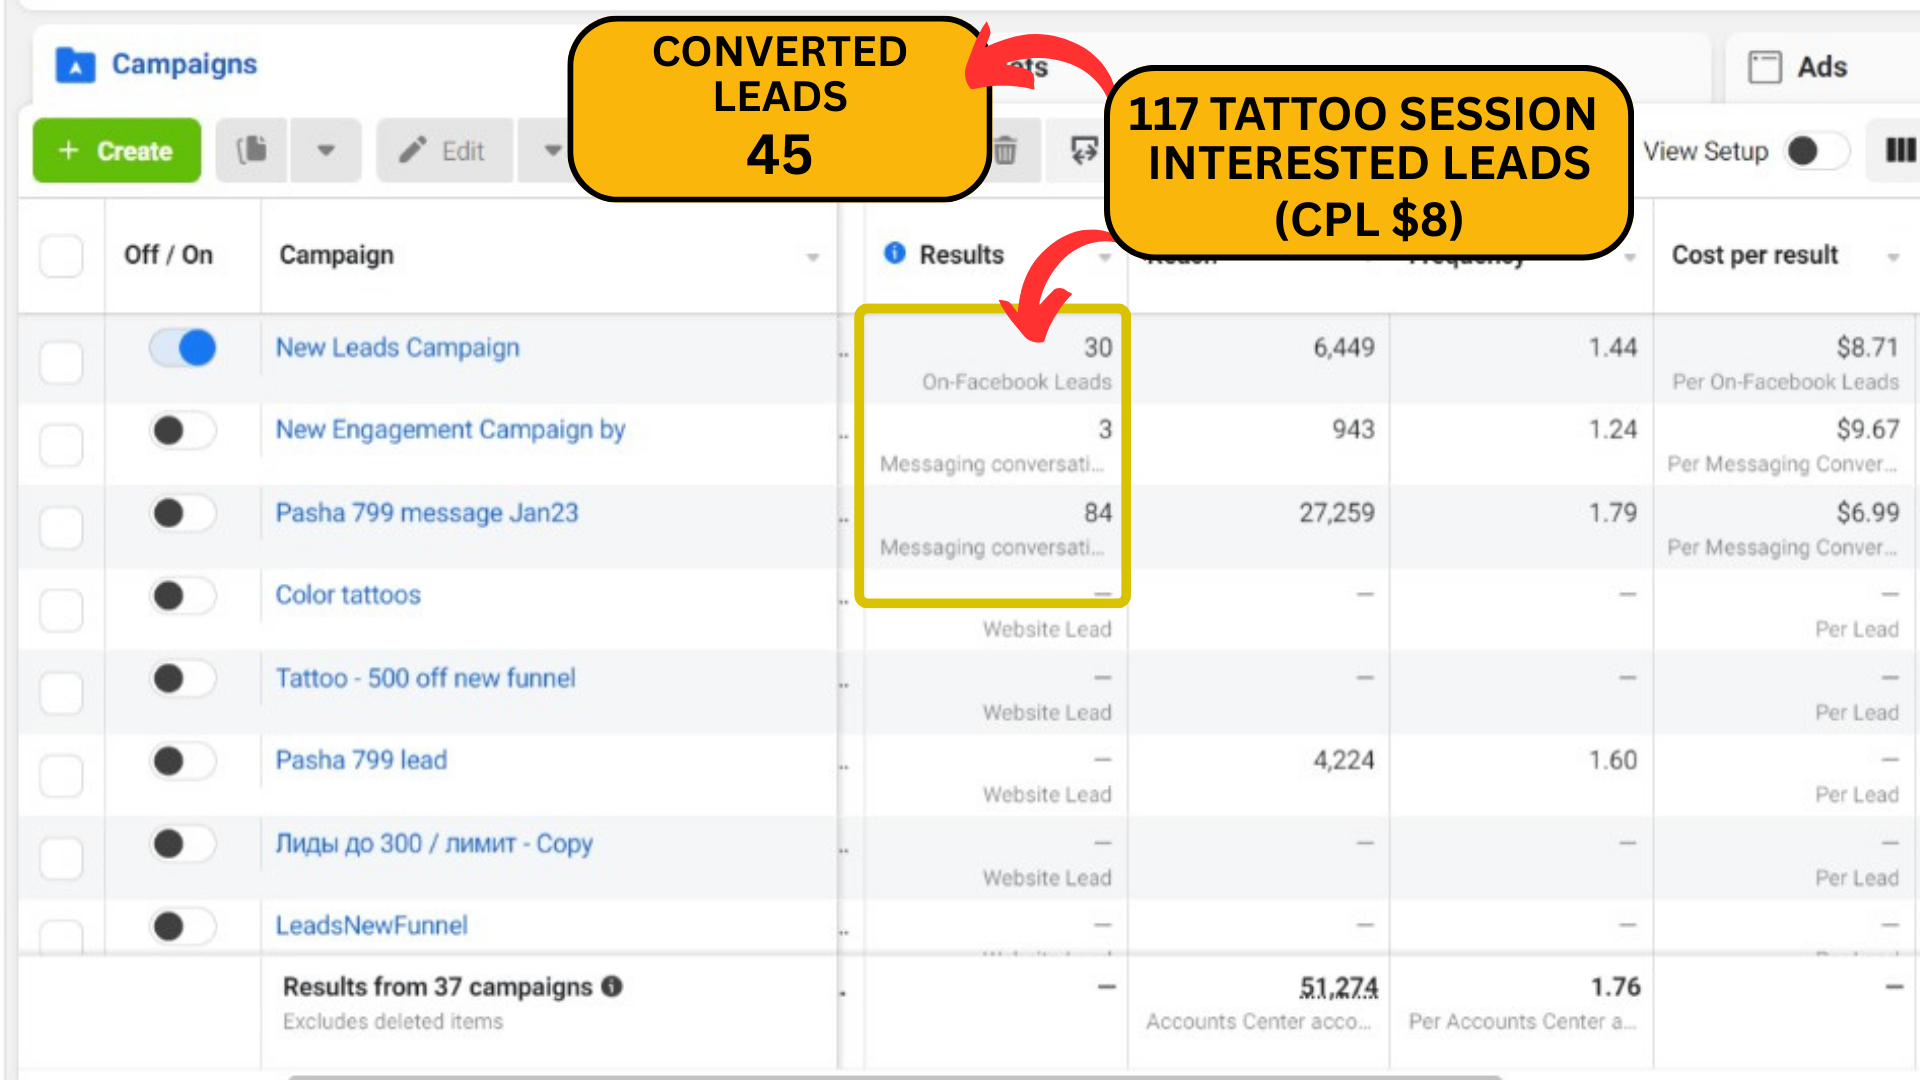Expand the Campaign column header dropdown
Screen dimensions: 1920x1080
812,257
